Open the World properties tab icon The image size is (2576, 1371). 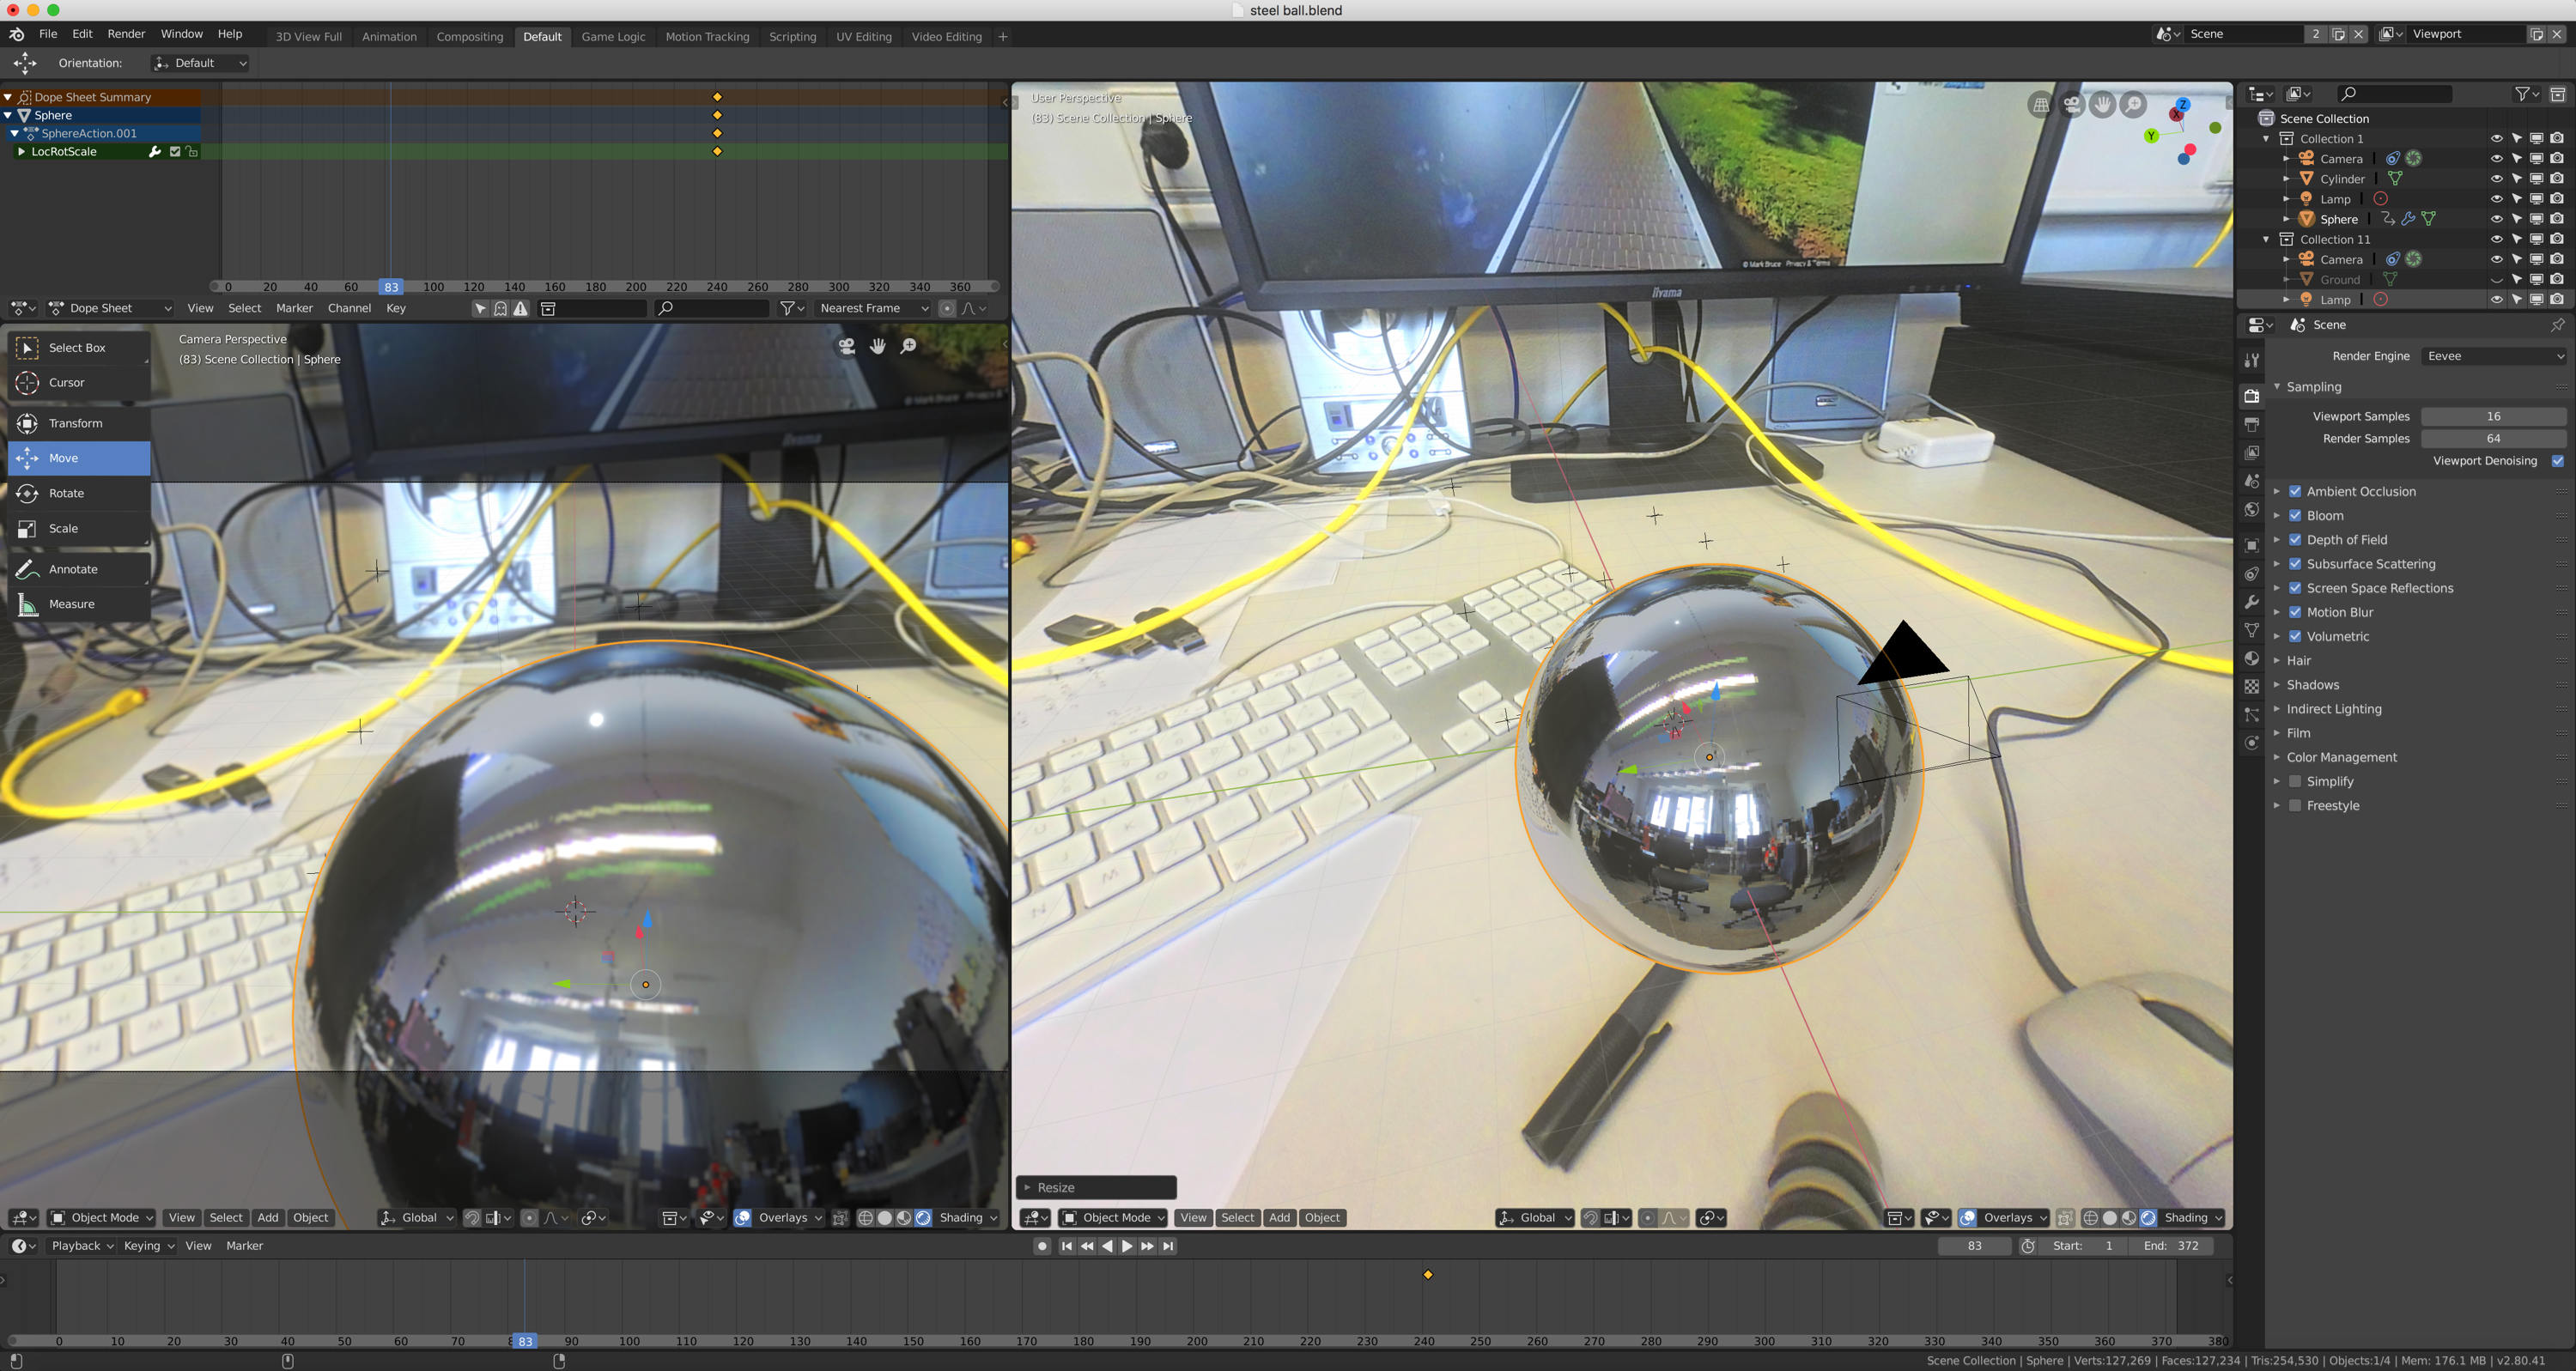(x=2251, y=509)
